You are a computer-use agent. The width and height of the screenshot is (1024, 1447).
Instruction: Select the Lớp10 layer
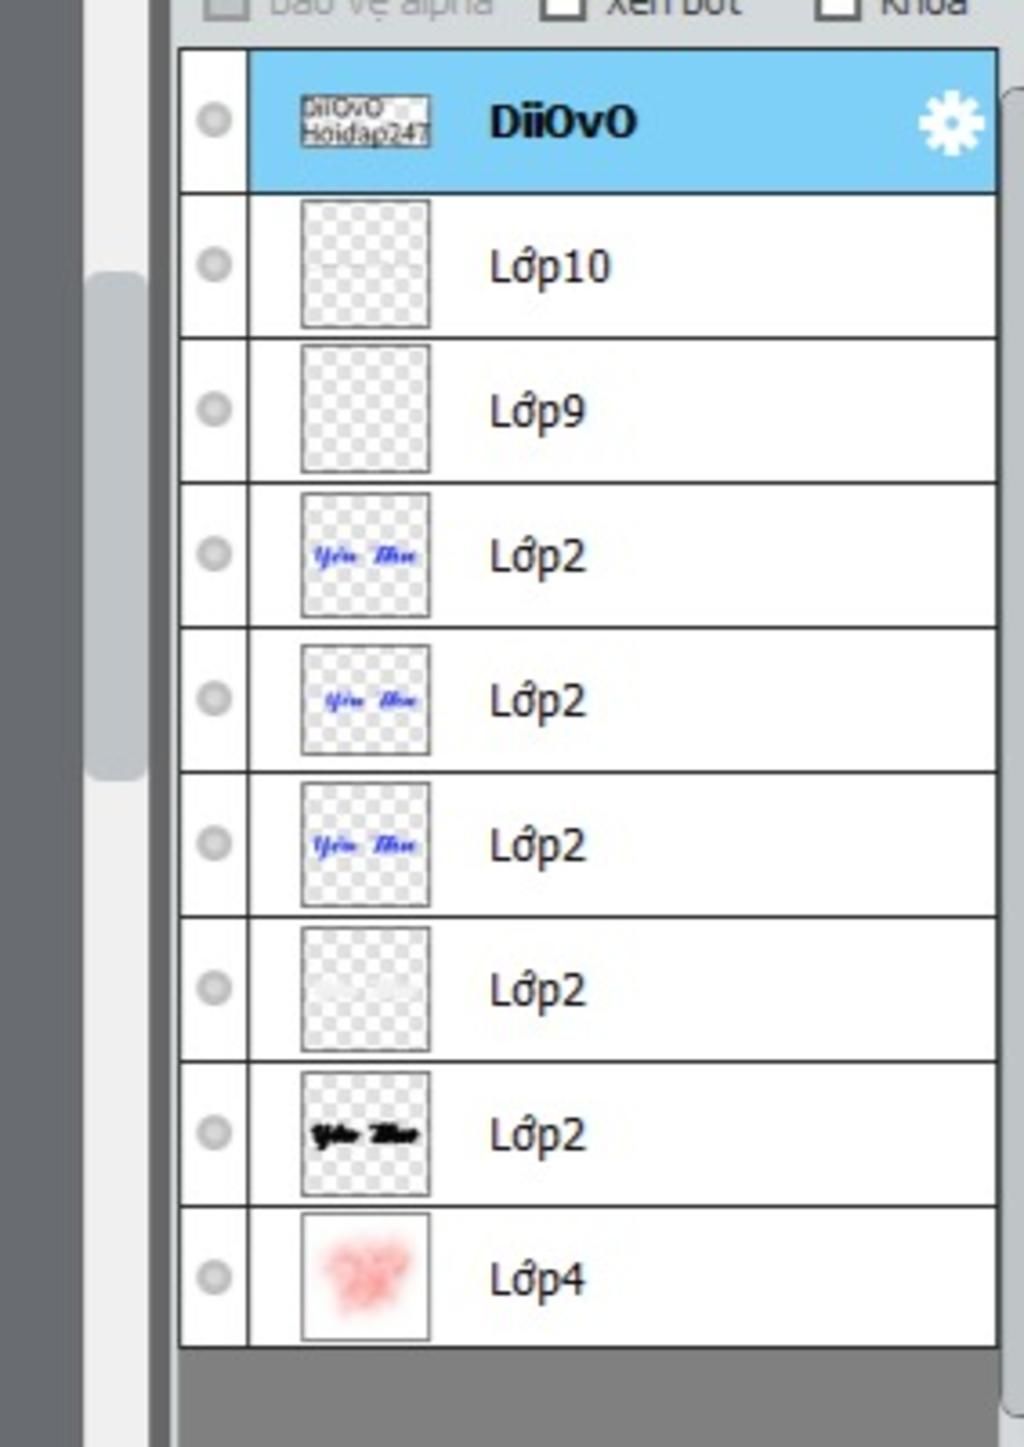point(622,266)
